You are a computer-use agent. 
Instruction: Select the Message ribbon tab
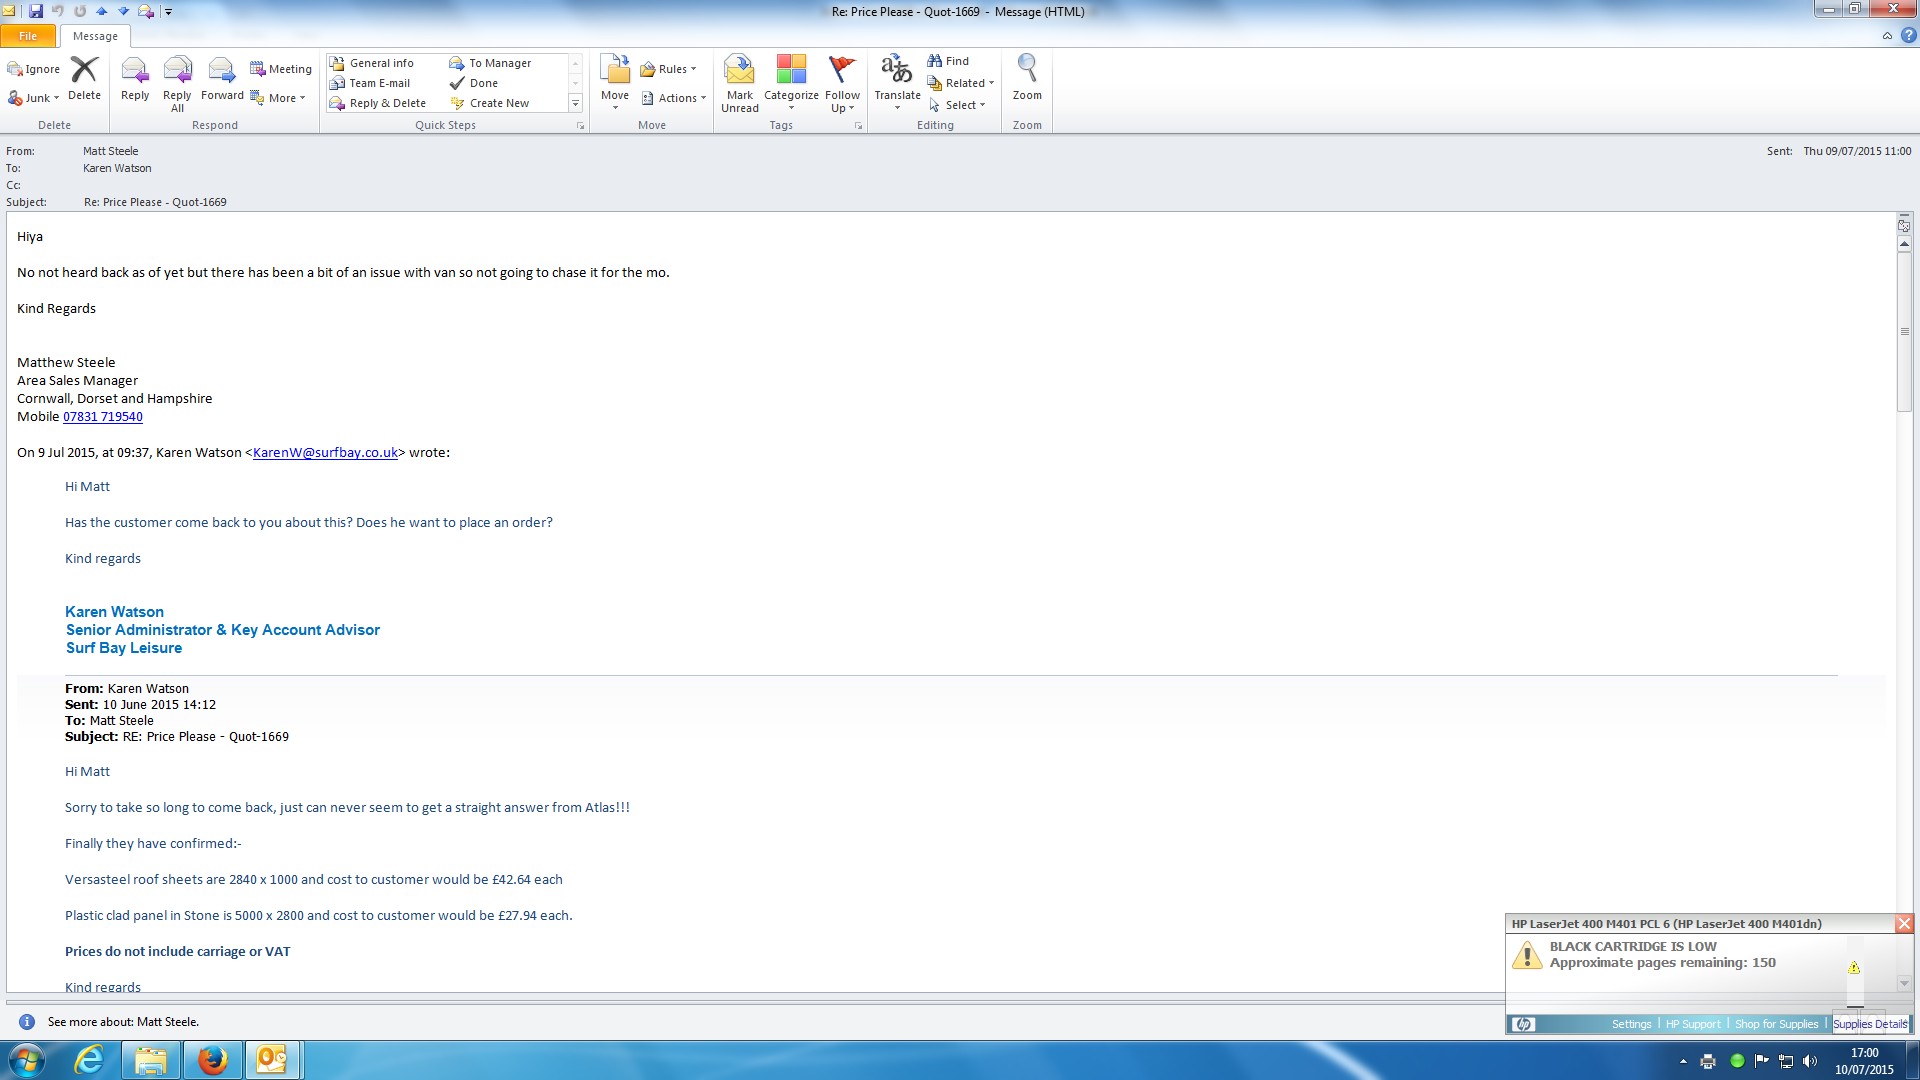click(95, 36)
